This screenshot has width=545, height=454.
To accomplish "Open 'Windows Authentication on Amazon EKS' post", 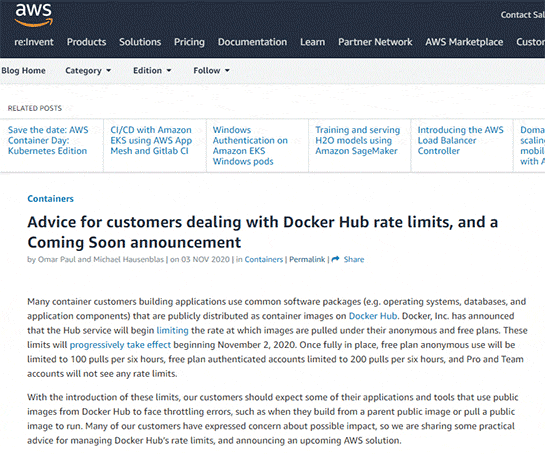I will 250,146.
